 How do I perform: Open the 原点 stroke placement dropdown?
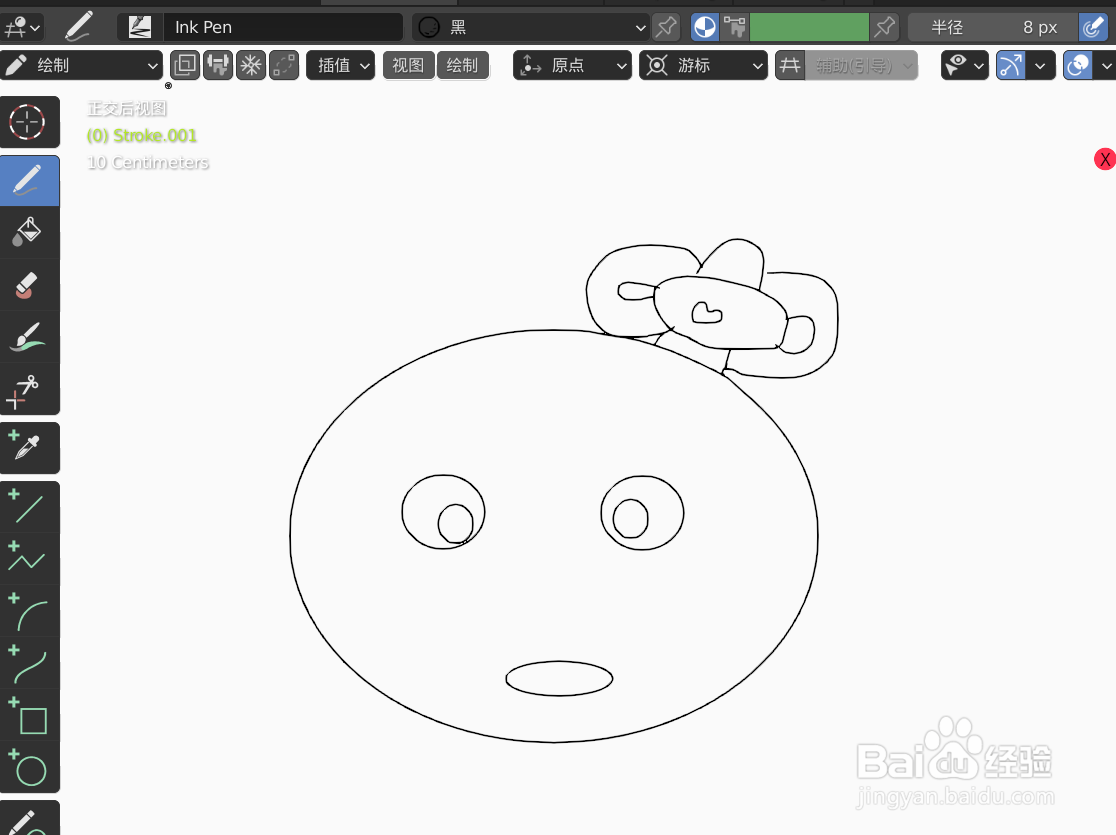tap(572, 65)
